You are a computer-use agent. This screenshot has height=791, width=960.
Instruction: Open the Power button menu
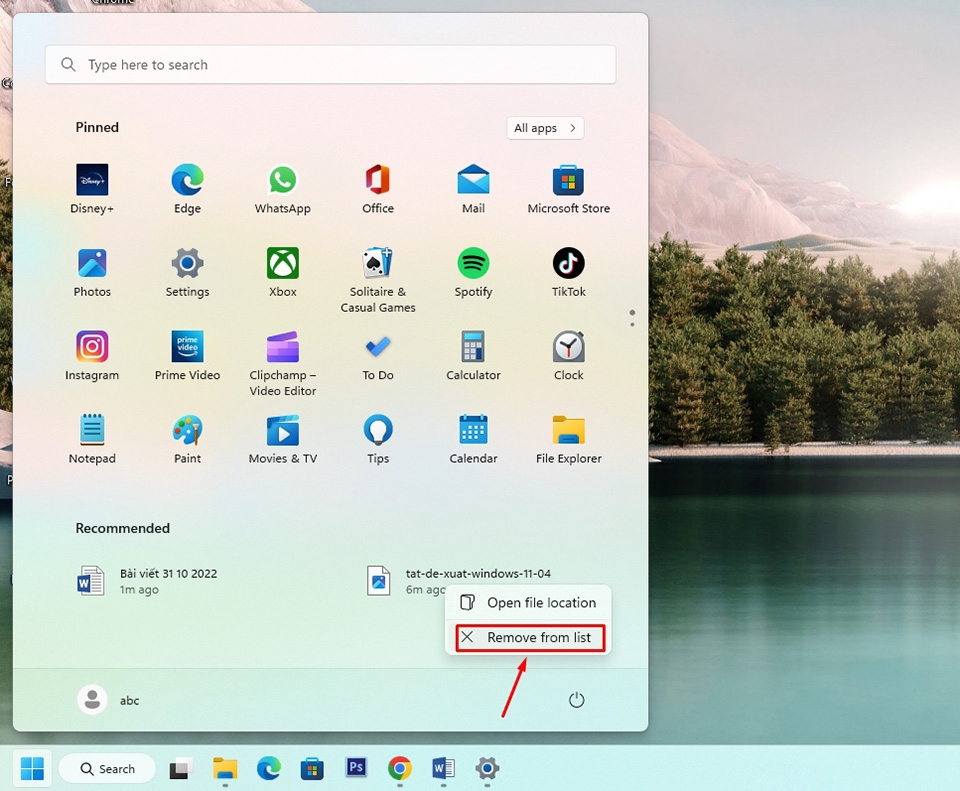point(576,700)
